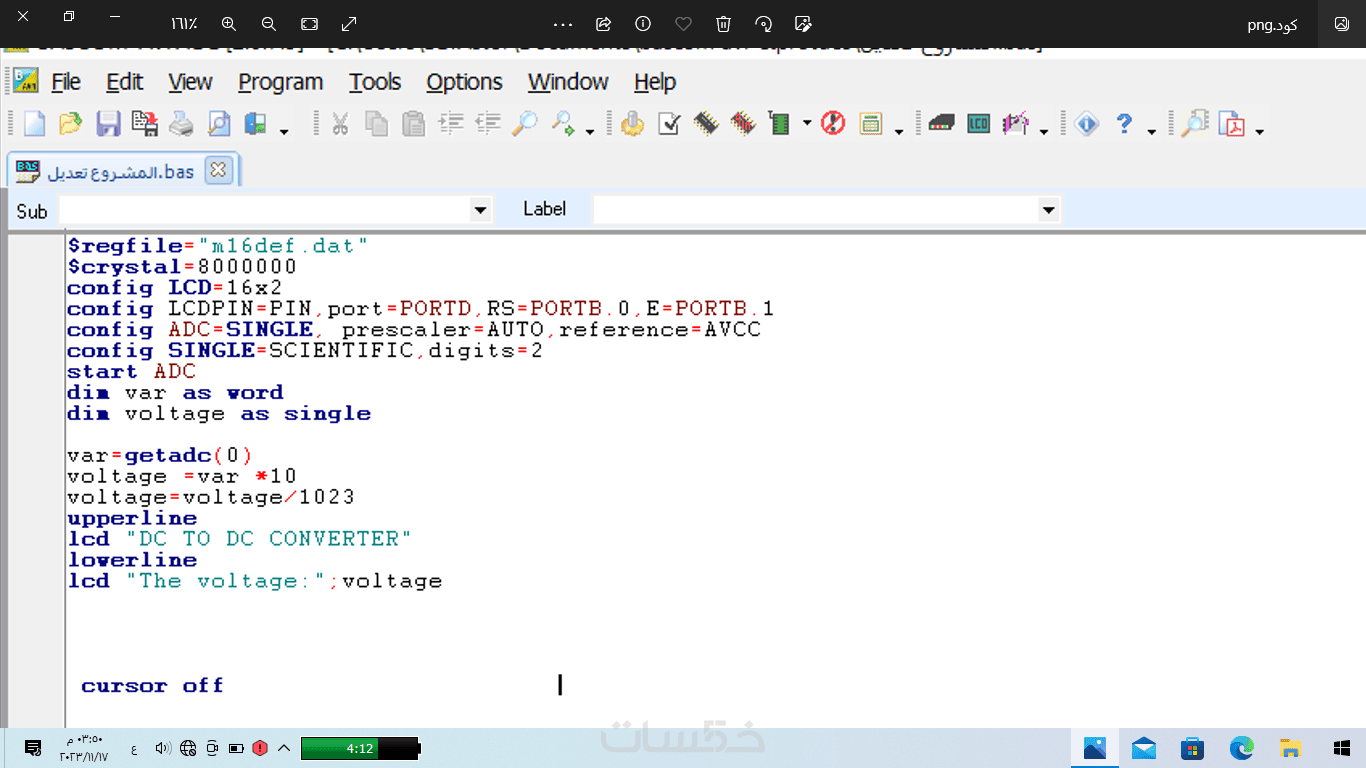Open dropdown arrow next to Find Next icon

click(x=590, y=131)
